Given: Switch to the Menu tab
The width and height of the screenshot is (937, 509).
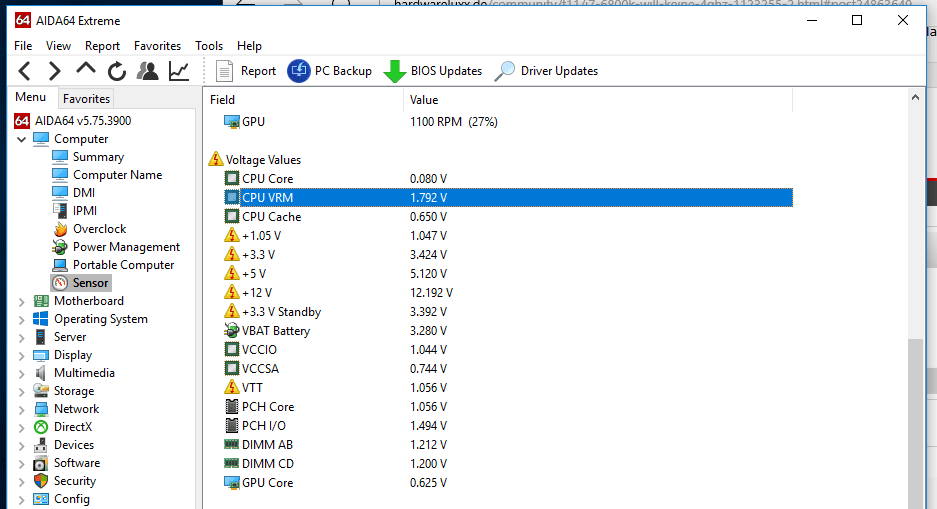Looking at the screenshot, I should click(30, 97).
